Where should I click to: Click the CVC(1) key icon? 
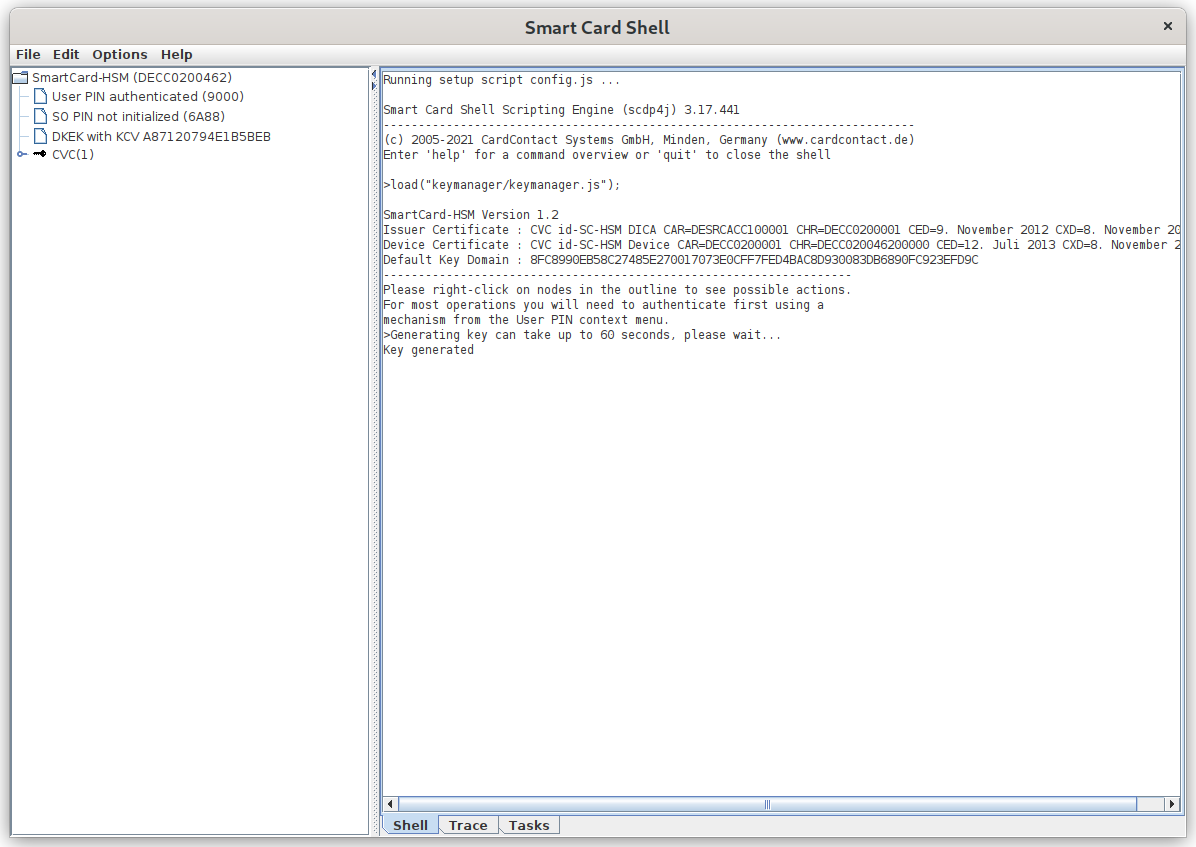pos(40,155)
